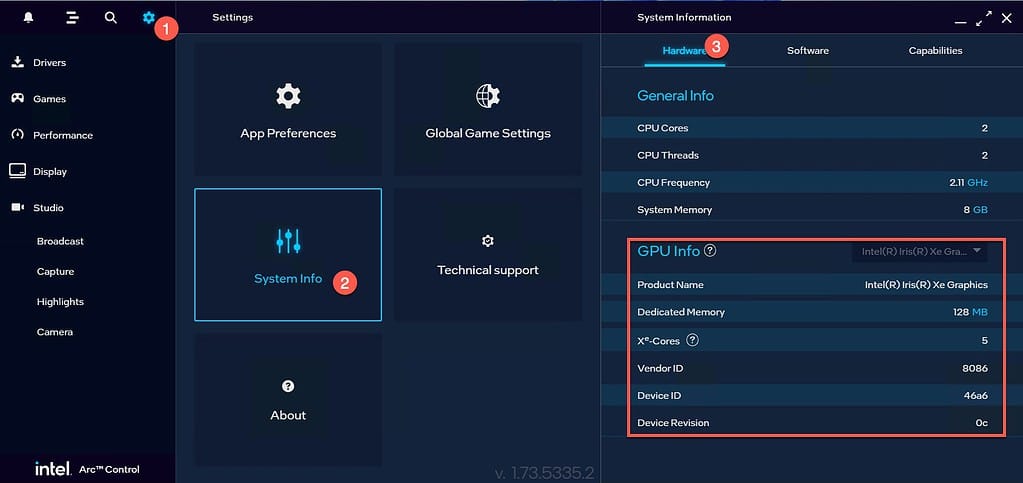Click the Technical support gear icon
The width and height of the screenshot is (1023, 483).
click(487, 241)
